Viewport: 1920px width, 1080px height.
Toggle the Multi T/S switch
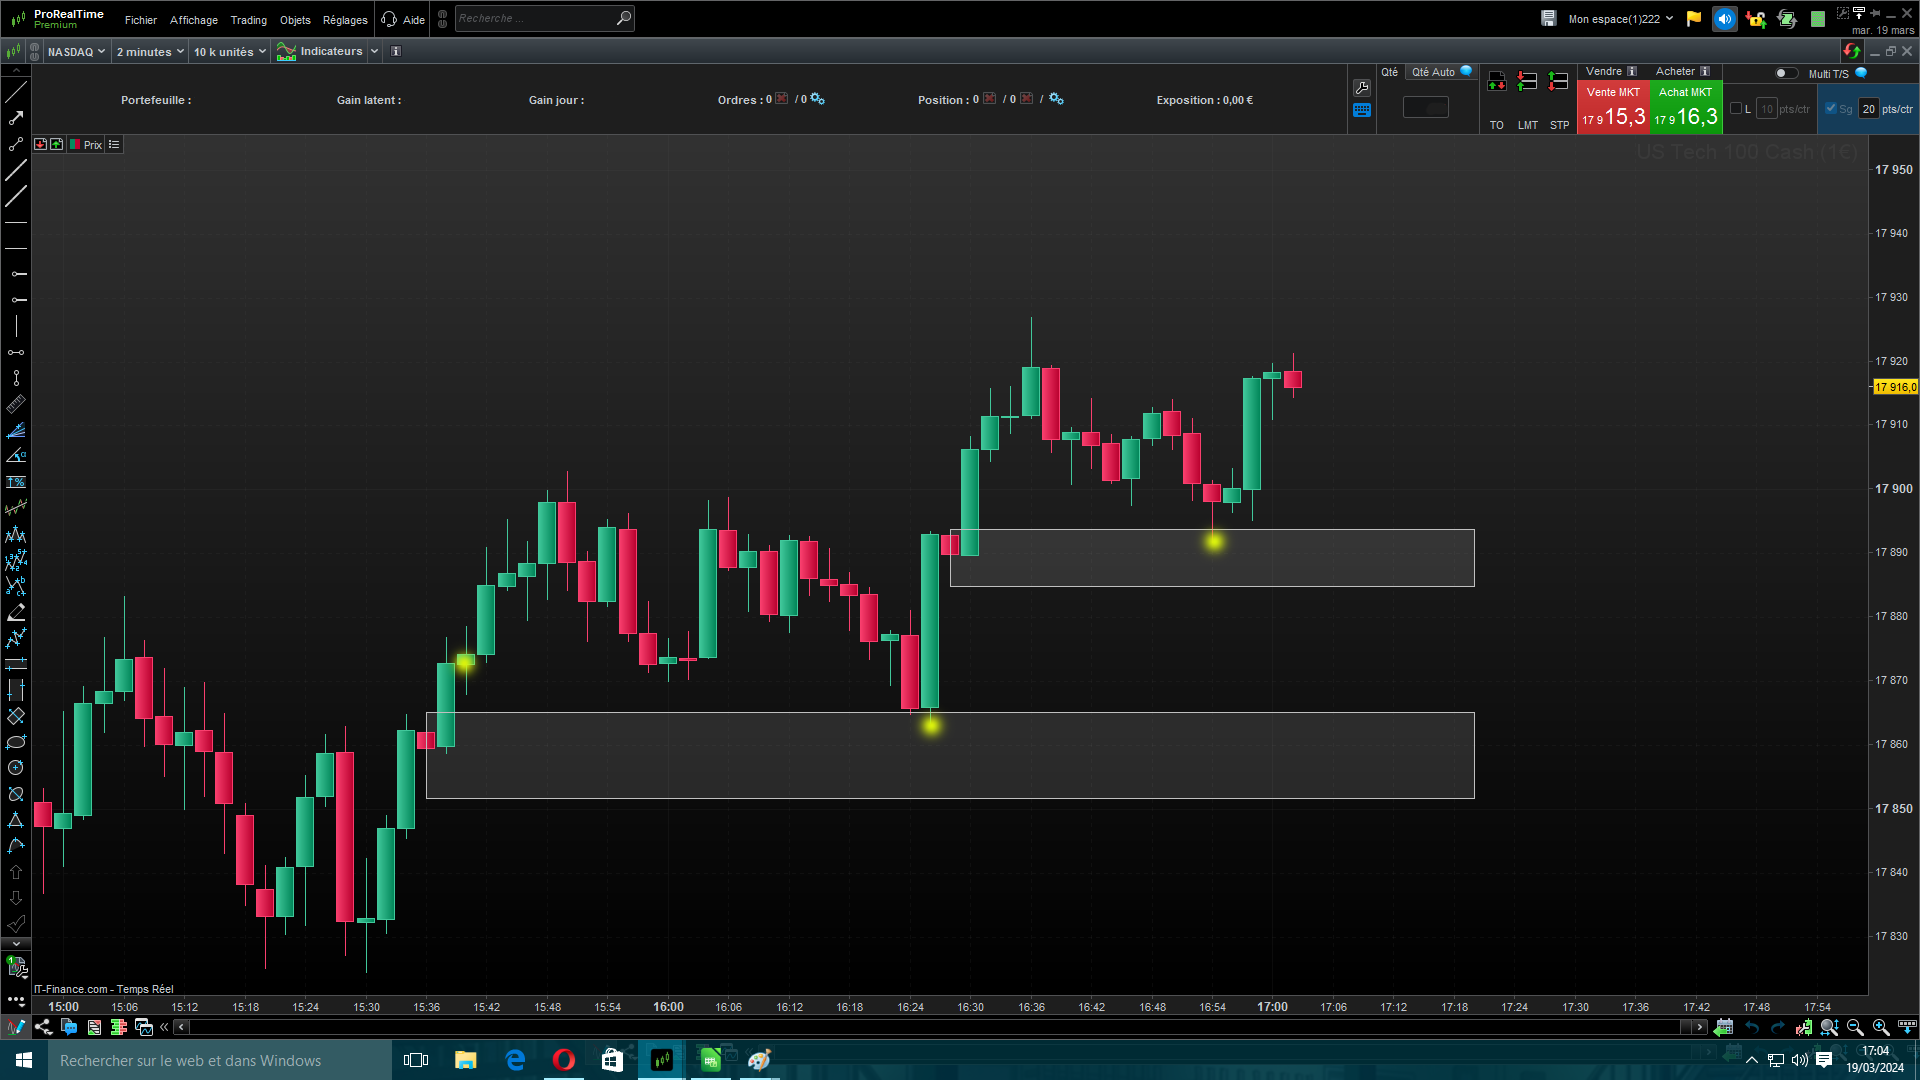click(x=1785, y=73)
